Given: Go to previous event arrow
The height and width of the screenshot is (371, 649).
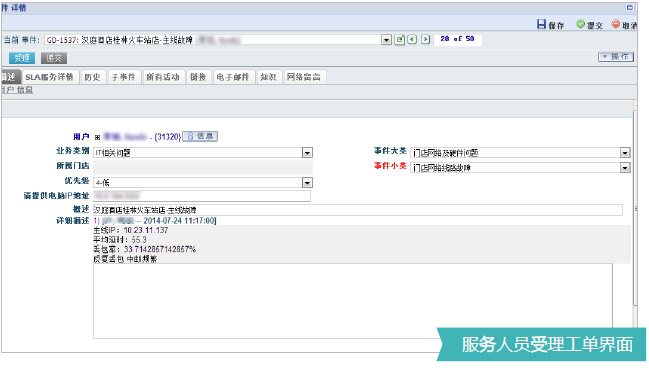Looking at the screenshot, I should (412, 40).
